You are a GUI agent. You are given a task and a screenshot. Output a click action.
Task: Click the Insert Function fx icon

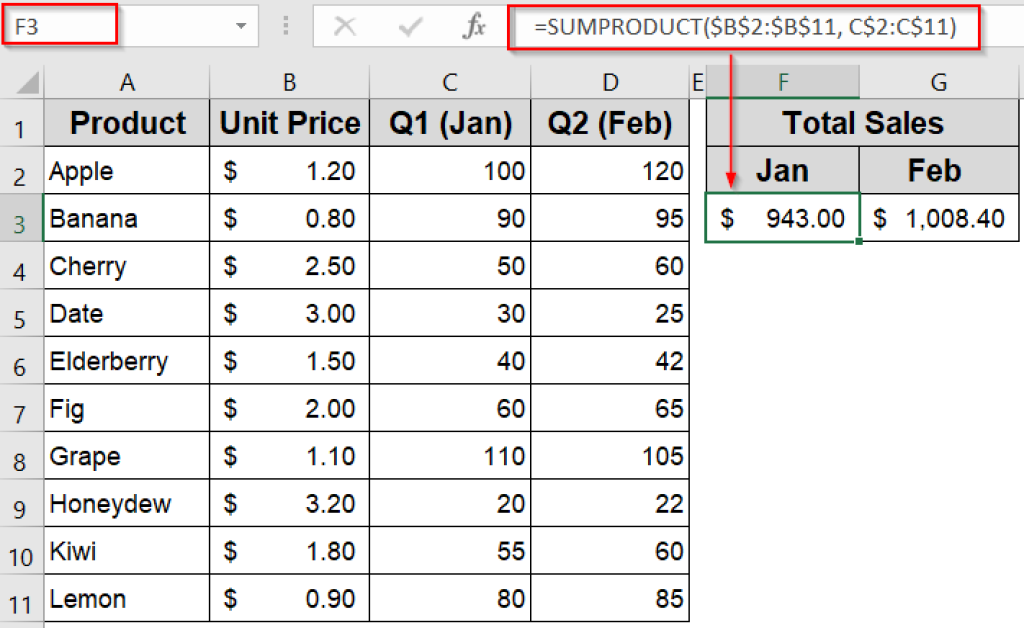[473, 27]
